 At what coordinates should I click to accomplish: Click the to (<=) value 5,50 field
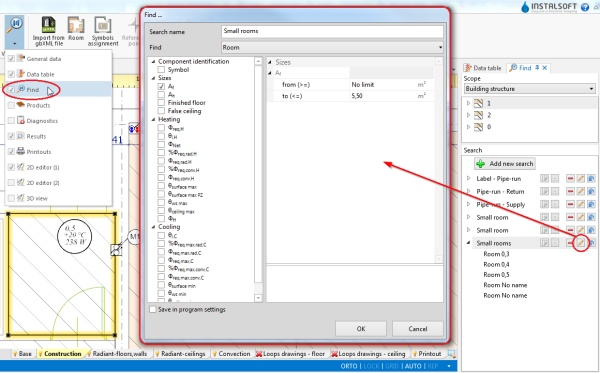point(383,96)
